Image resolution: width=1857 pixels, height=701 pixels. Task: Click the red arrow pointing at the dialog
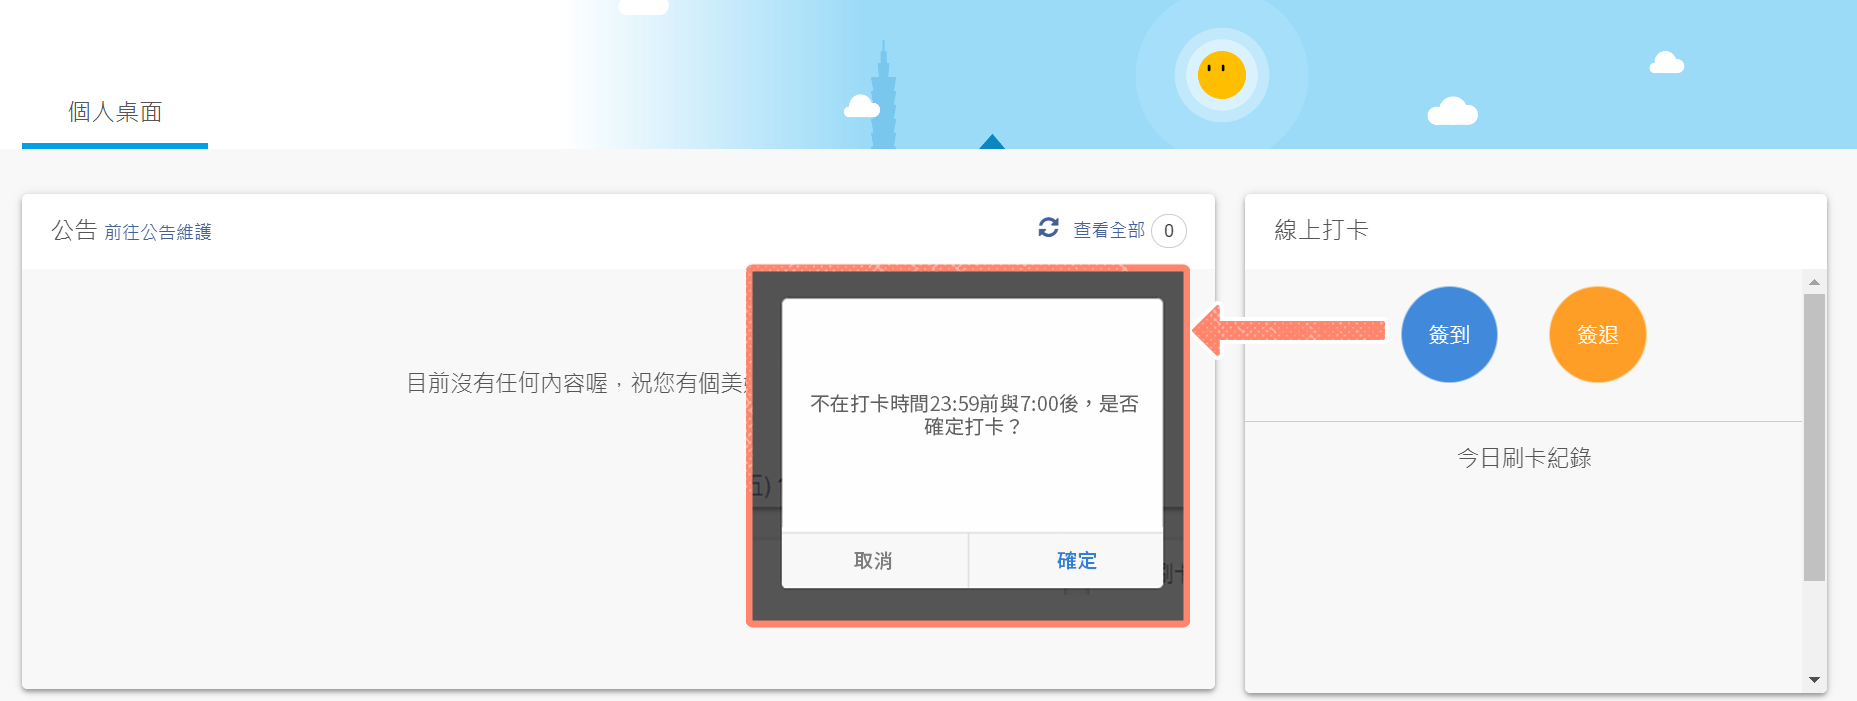coord(1290,330)
